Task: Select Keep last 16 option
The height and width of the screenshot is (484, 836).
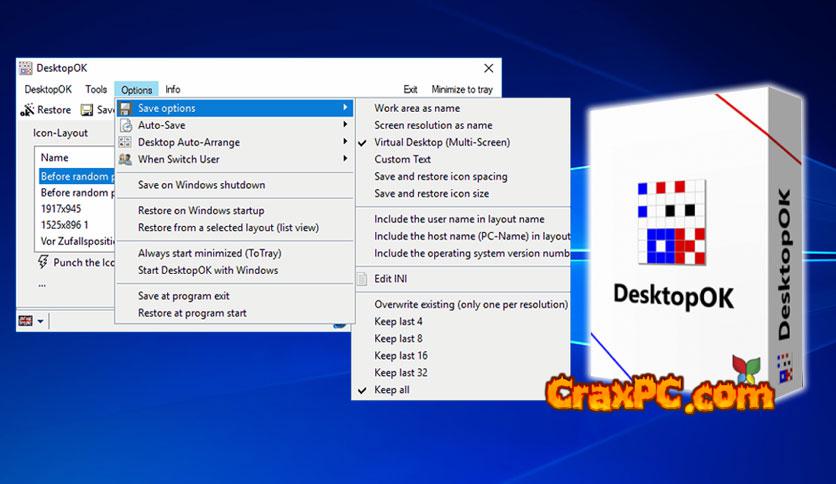Action: (400, 356)
